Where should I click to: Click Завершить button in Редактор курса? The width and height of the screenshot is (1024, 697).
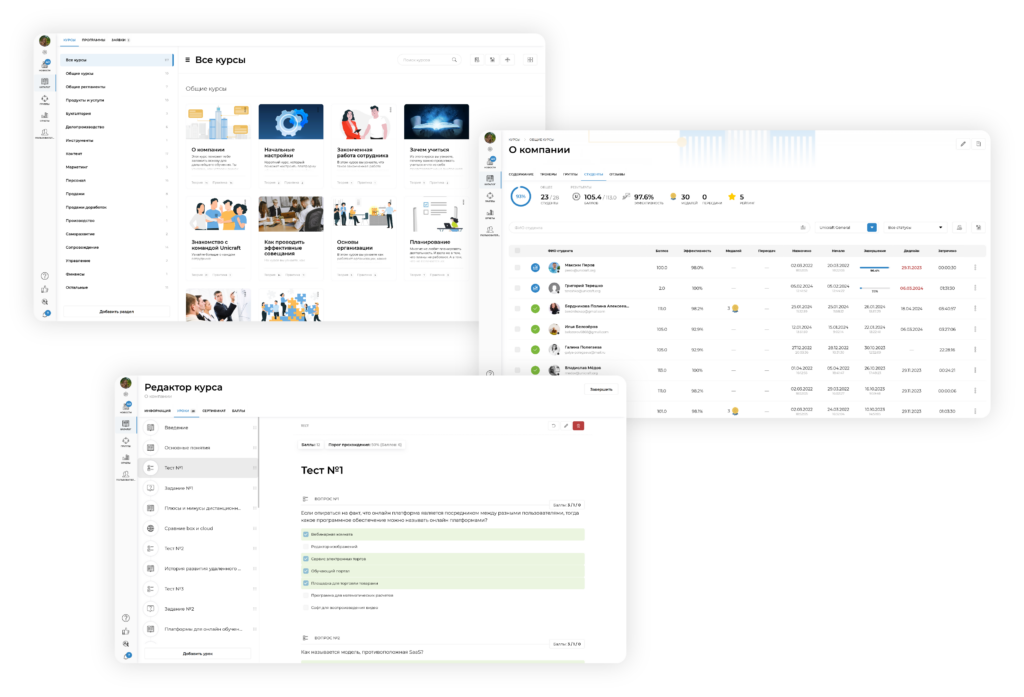pyautogui.click(x=601, y=389)
